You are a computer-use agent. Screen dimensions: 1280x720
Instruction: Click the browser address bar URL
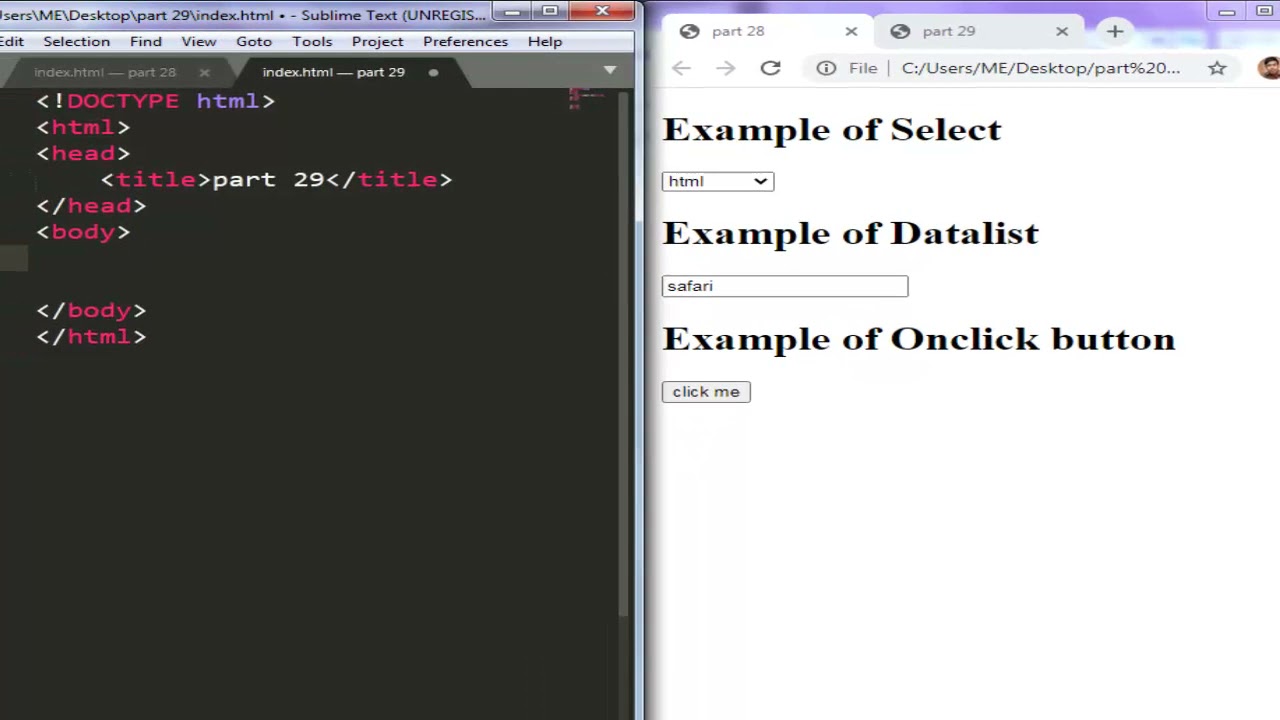coord(1040,68)
